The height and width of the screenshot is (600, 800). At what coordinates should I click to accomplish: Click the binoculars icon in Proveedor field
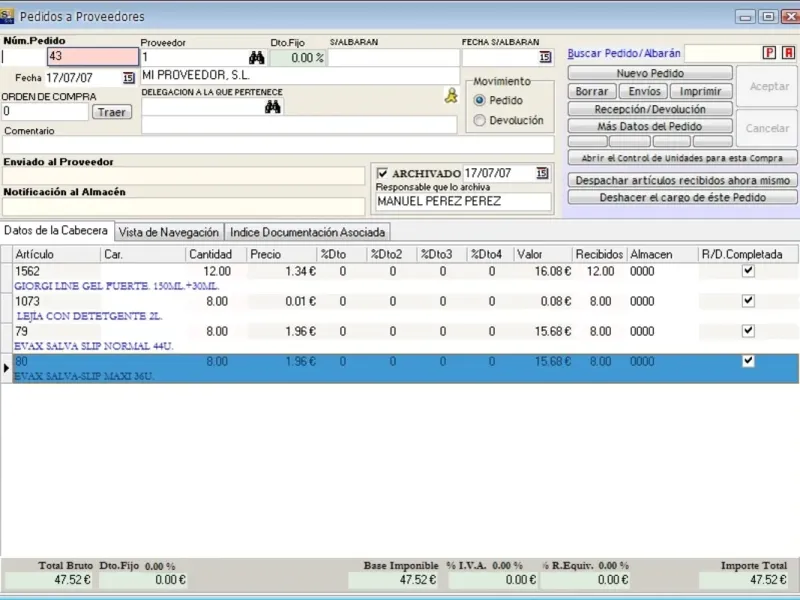click(x=257, y=58)
